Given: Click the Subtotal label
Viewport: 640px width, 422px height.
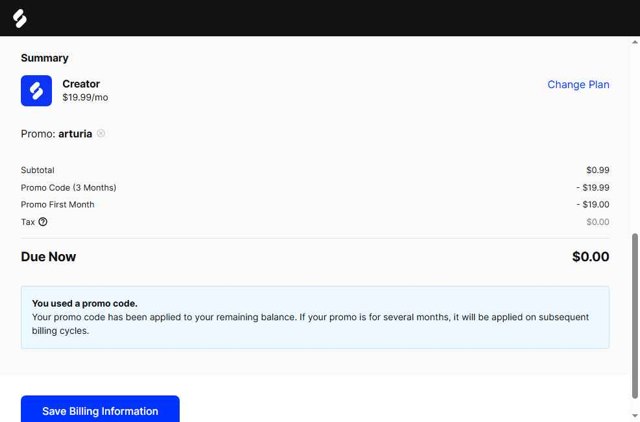Looking at the screenshot, I should pos(38,170).
